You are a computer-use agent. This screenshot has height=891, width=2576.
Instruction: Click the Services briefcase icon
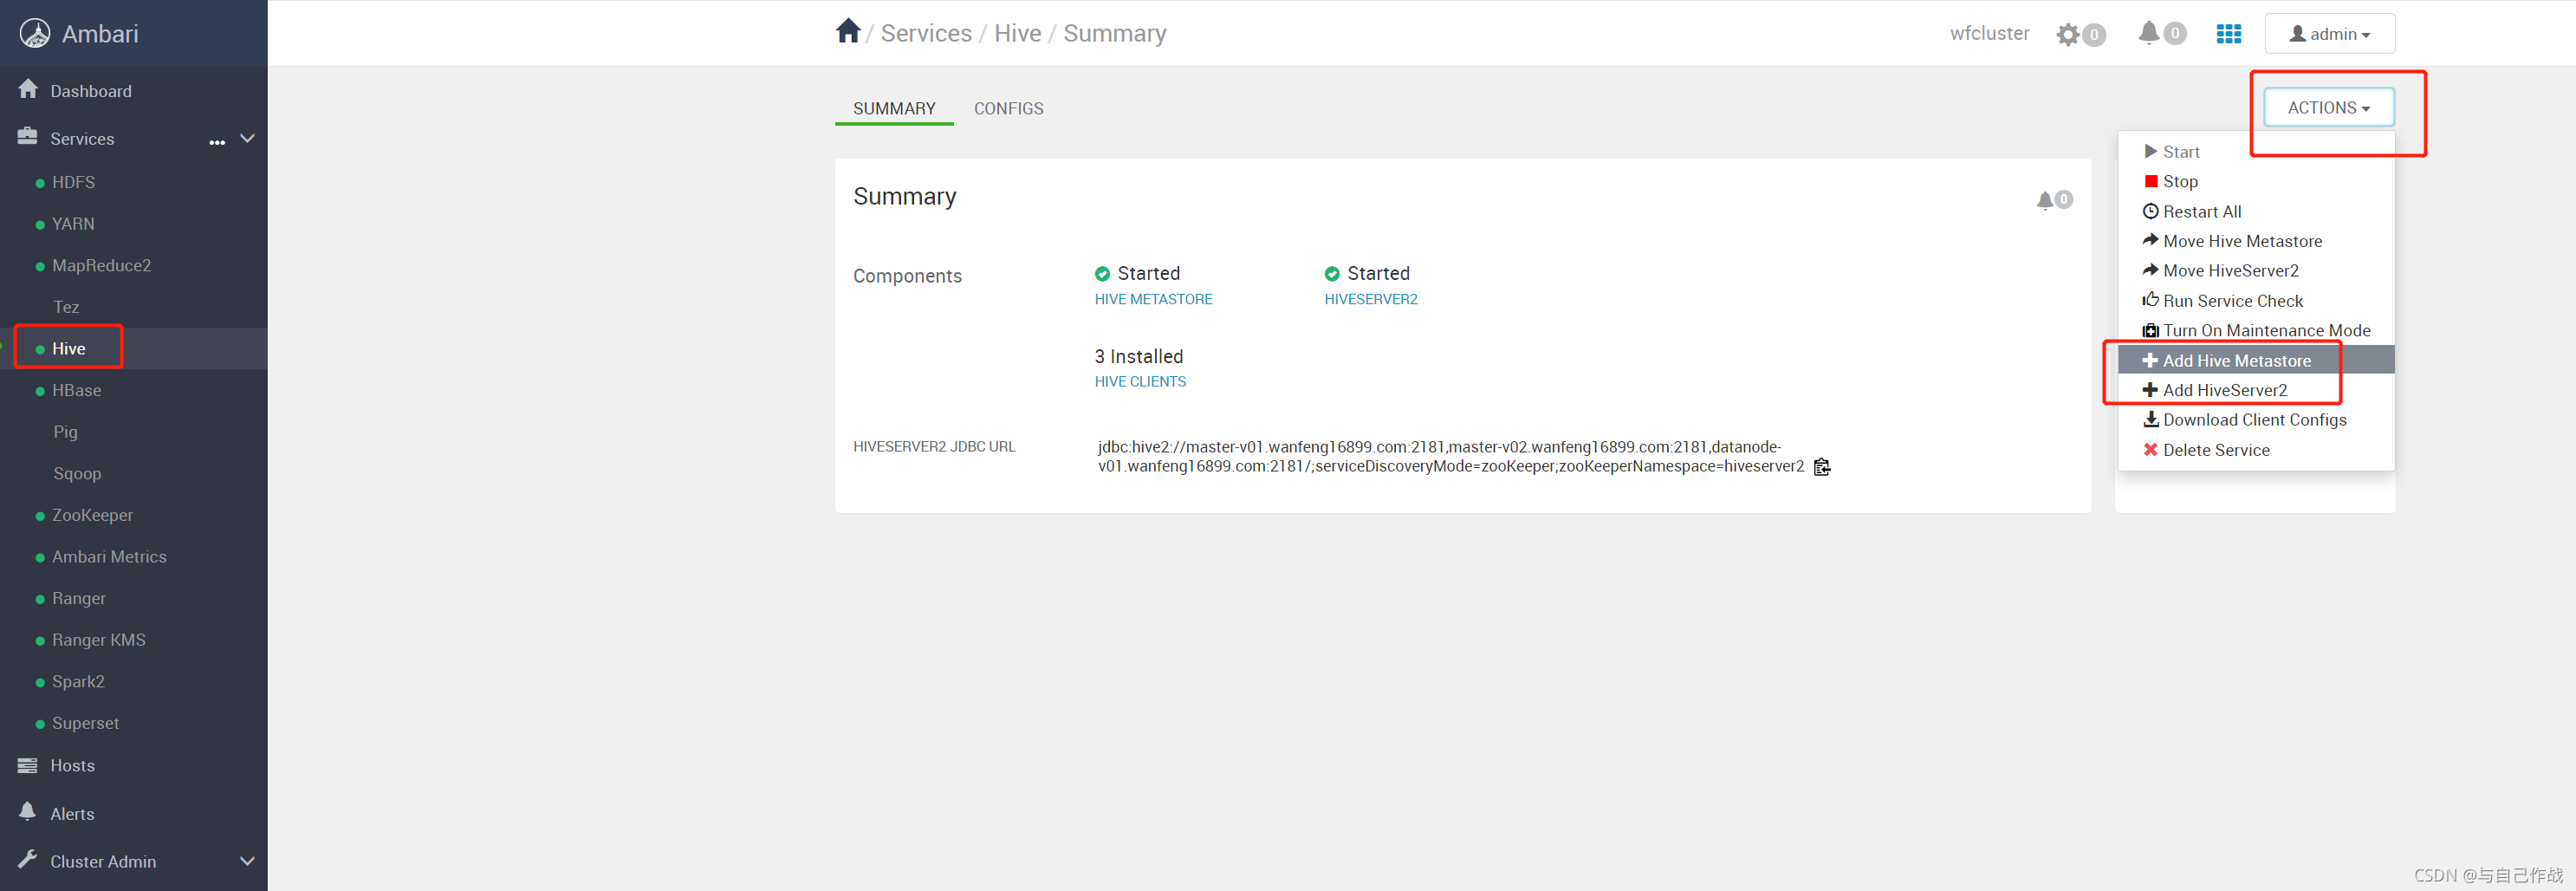[28, 136]
